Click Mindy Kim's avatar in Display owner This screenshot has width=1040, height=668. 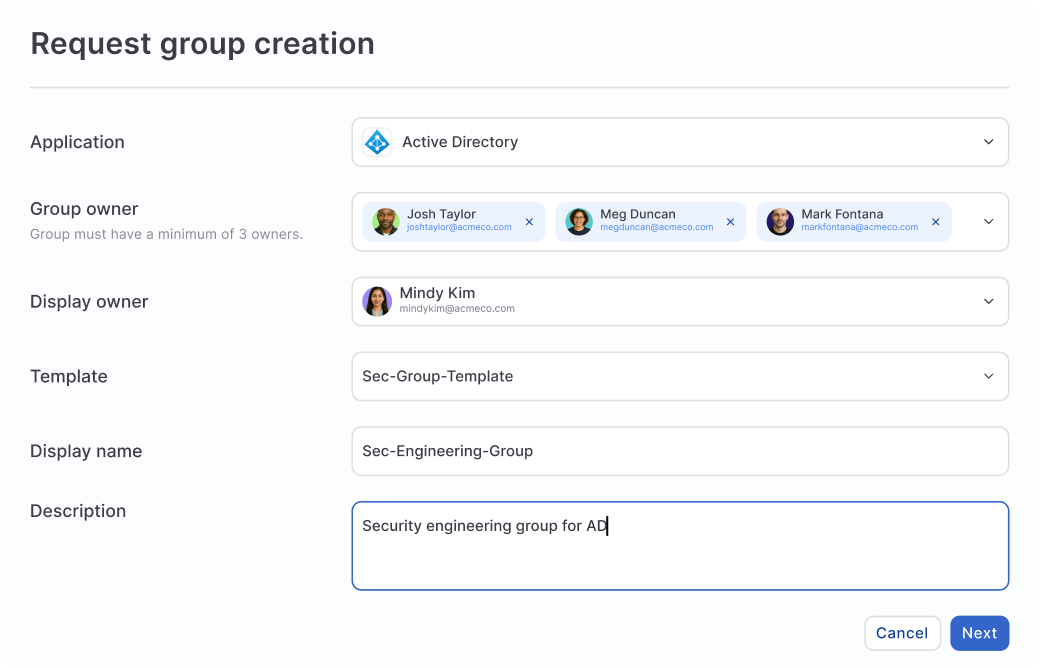point(377,301)
